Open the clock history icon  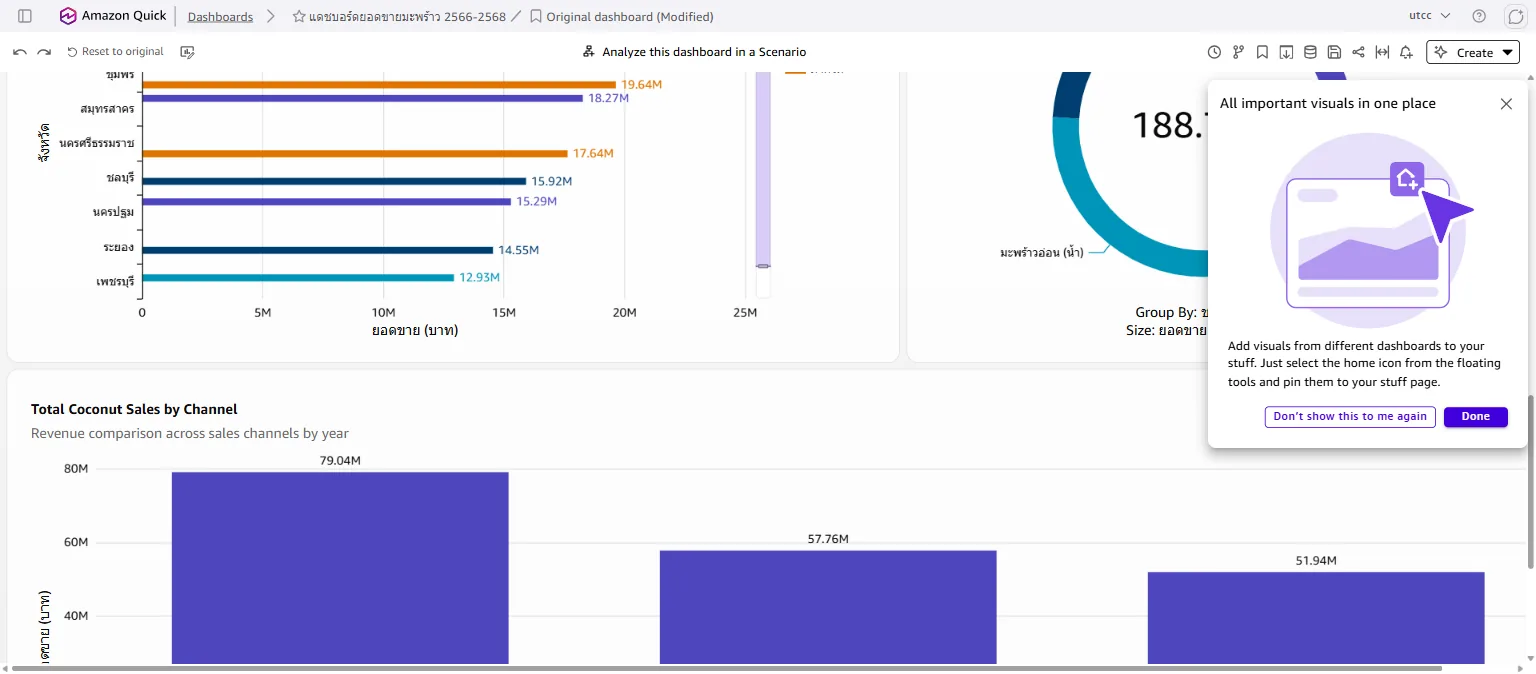point(1214,52)
